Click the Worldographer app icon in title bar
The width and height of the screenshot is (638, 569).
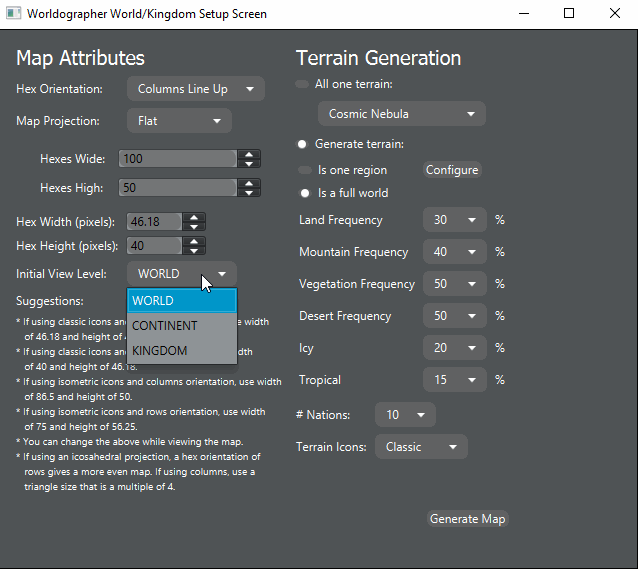click(13, 13)
